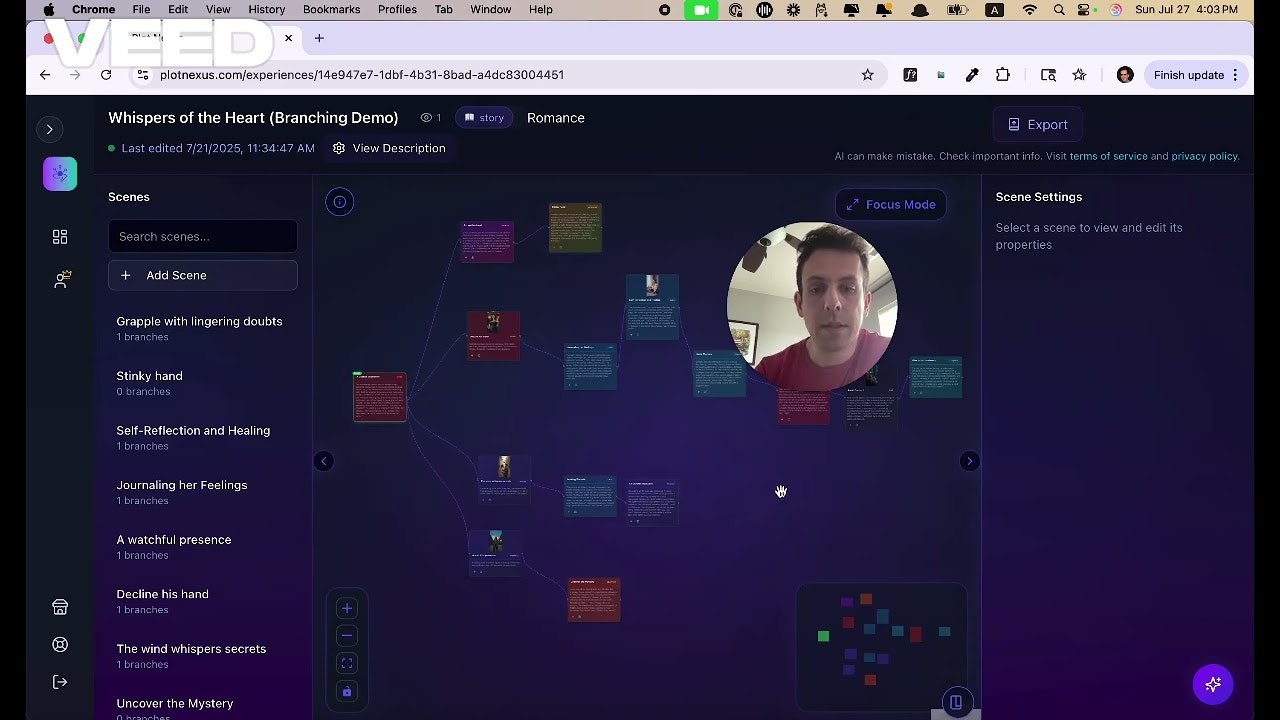Expand the collapsed sidebar with the top chevron
This screenshot has width=1280, height=720.
point(50,129)
